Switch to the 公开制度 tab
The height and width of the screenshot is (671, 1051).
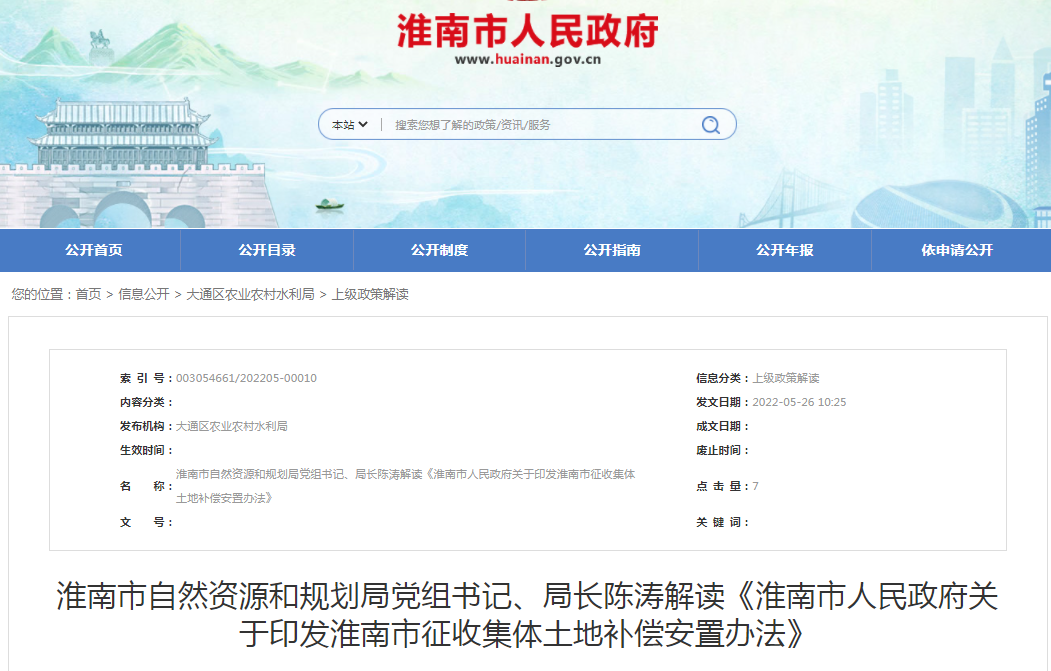tap(437, 251)
